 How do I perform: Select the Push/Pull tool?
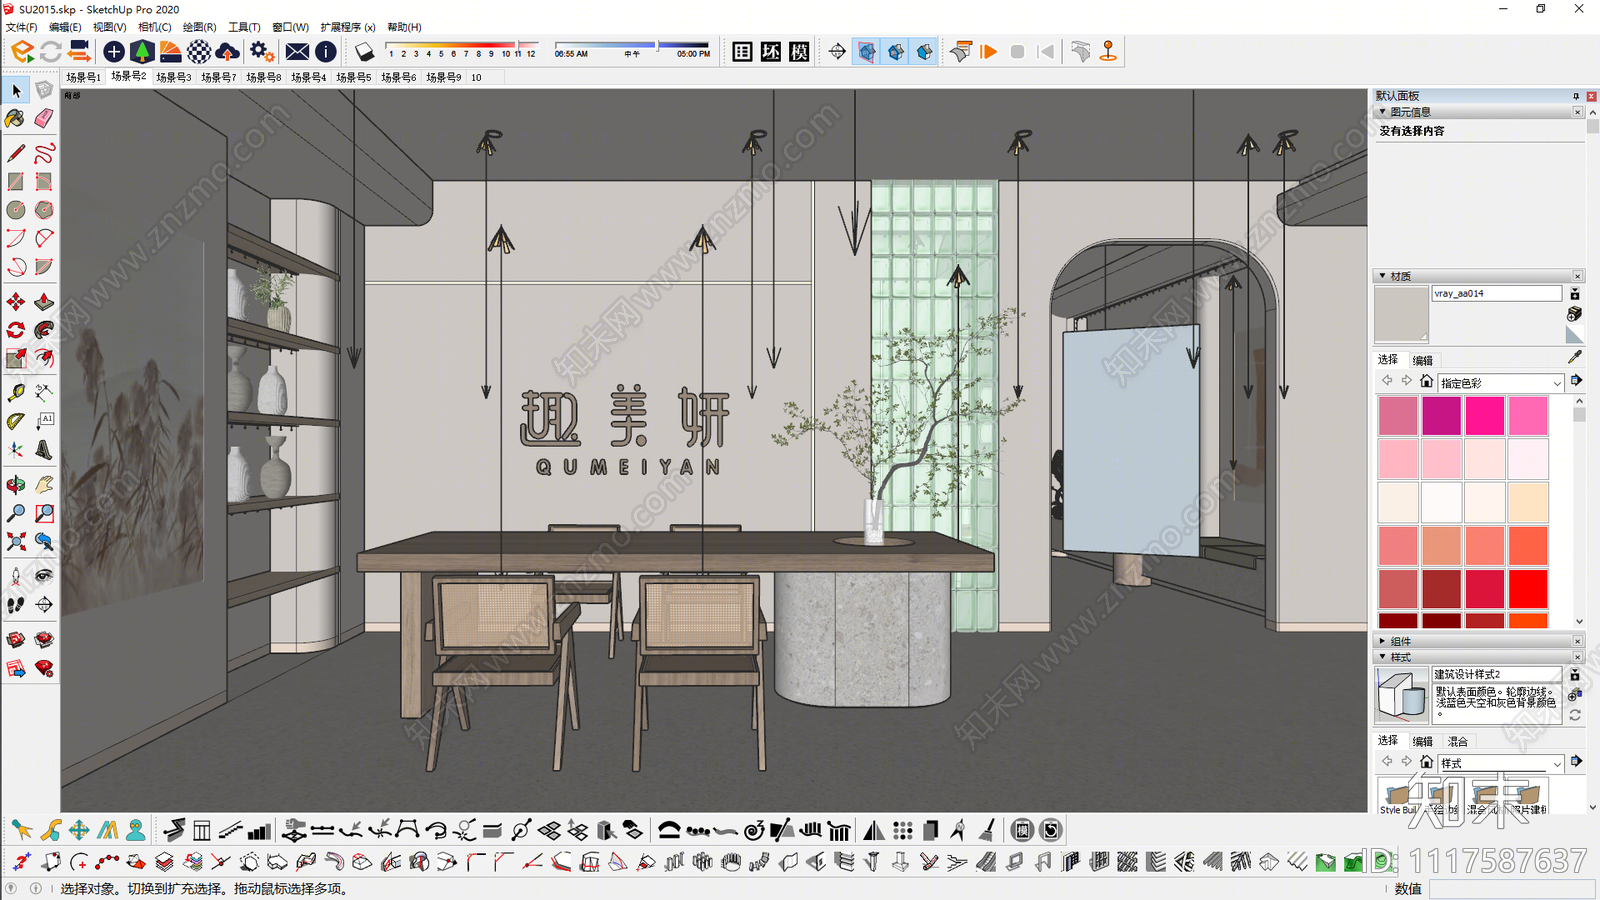tap(44, 302)
